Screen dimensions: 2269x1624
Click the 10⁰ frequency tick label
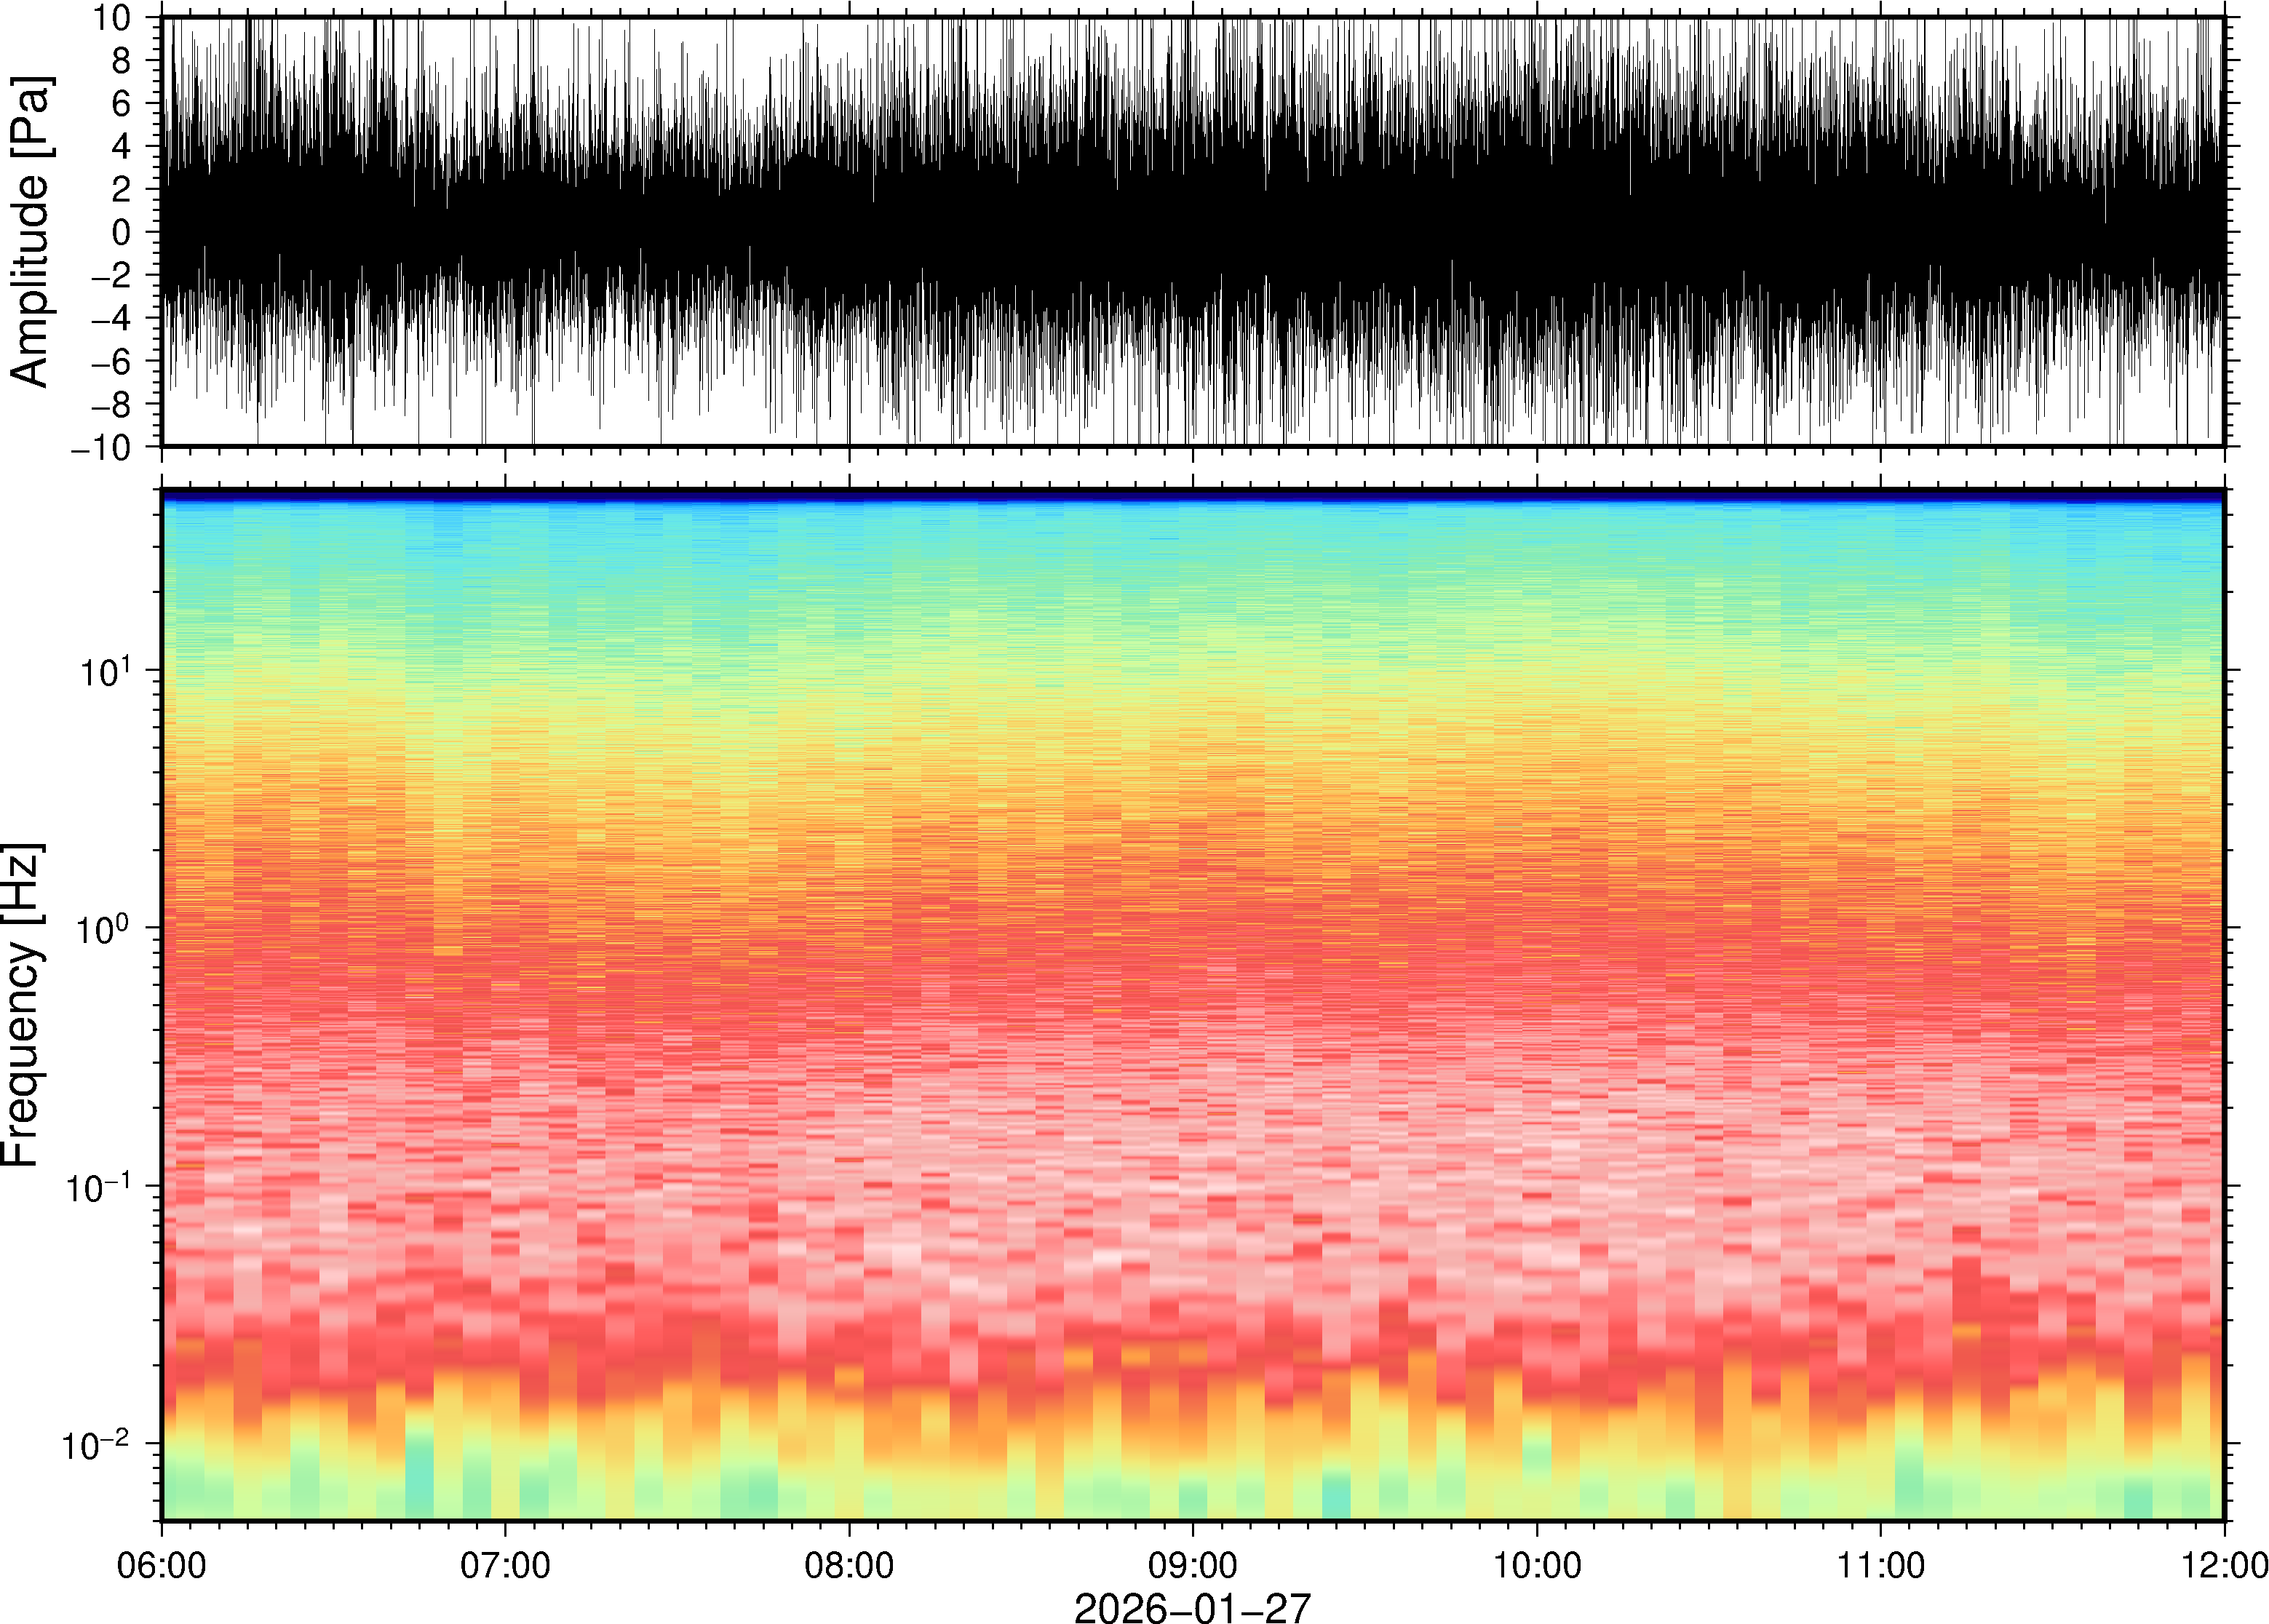(x=104, y=928)
